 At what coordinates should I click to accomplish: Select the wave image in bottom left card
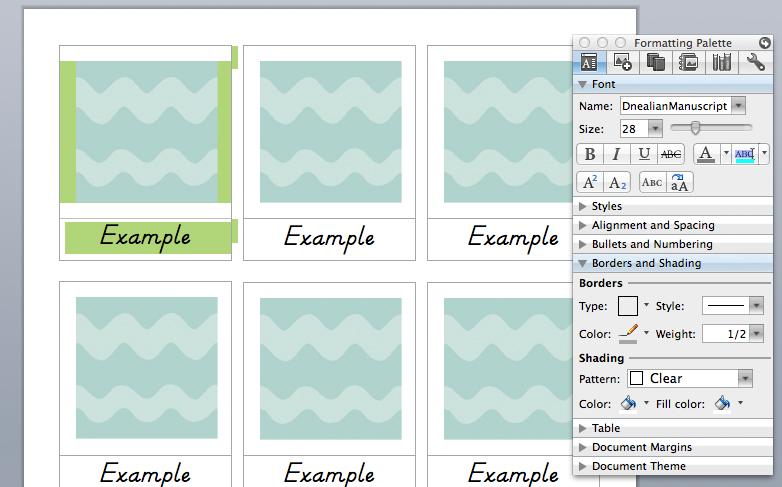pos(147,368)
